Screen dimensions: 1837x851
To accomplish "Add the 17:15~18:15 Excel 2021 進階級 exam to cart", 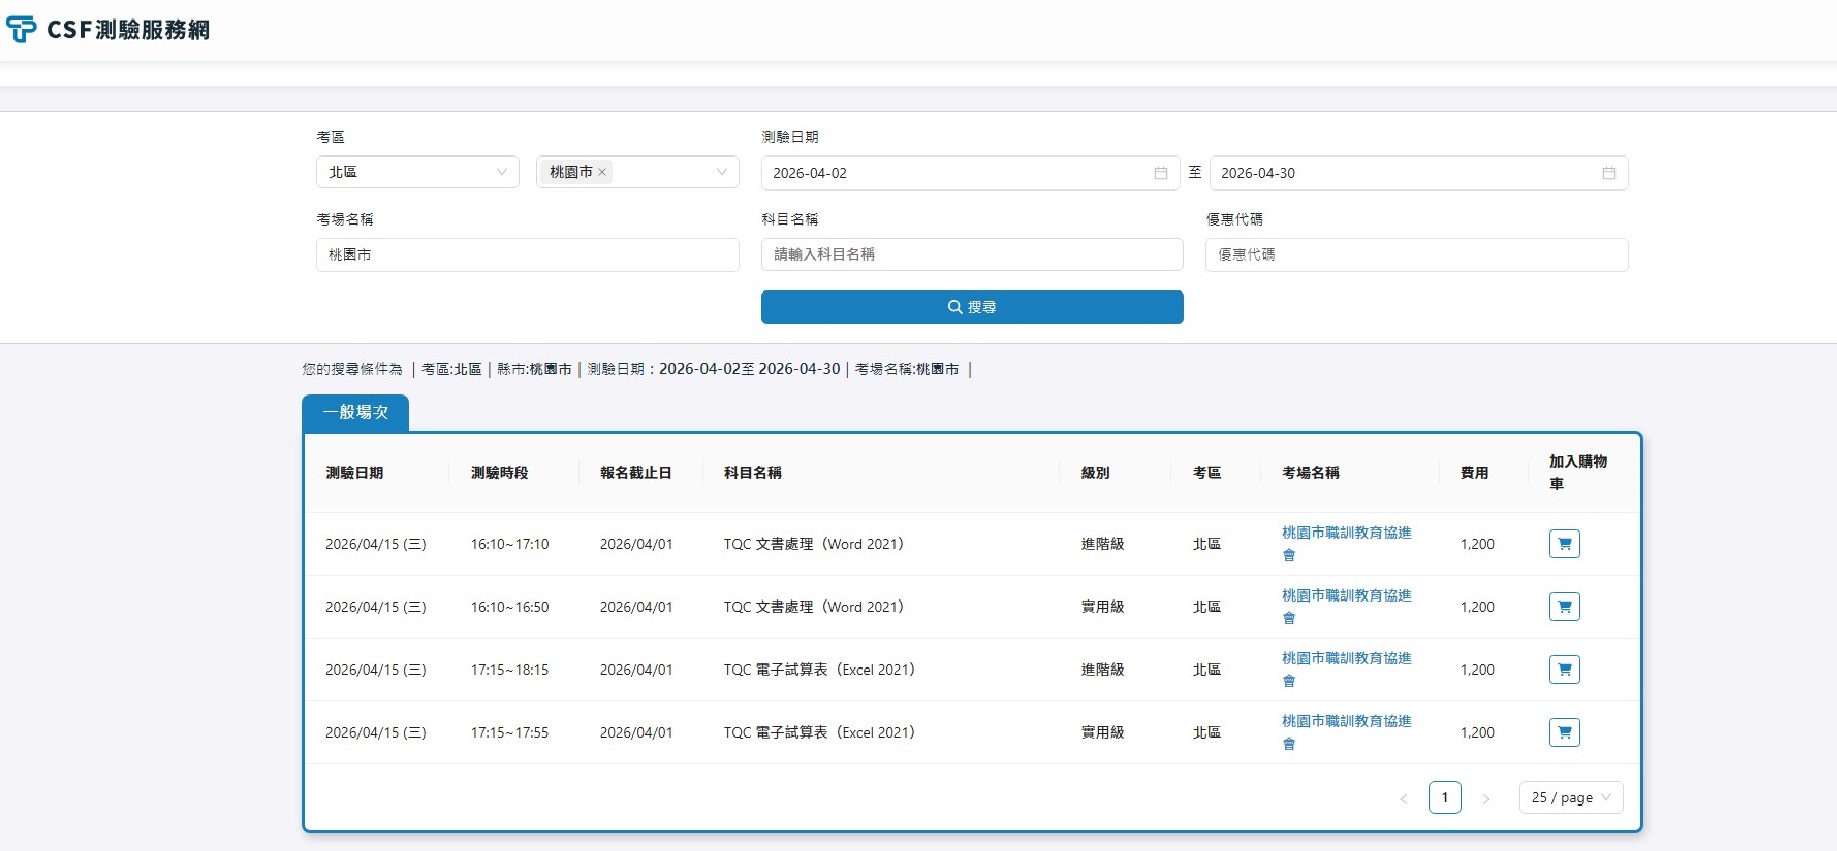I will tap(1564, 670).
